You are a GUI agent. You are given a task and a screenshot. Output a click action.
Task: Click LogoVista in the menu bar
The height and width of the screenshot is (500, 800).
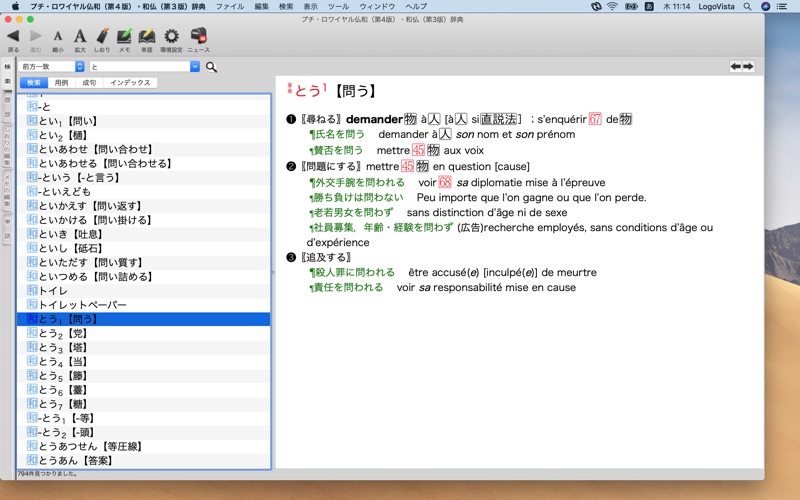(x=716, y=6)
